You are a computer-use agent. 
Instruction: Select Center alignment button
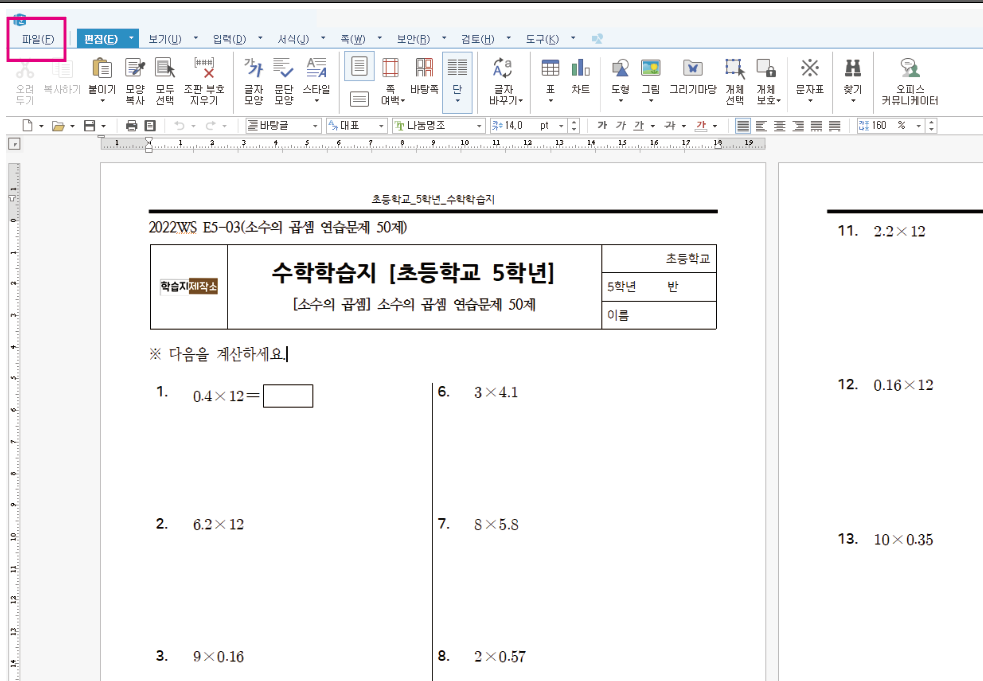[779, 125]
